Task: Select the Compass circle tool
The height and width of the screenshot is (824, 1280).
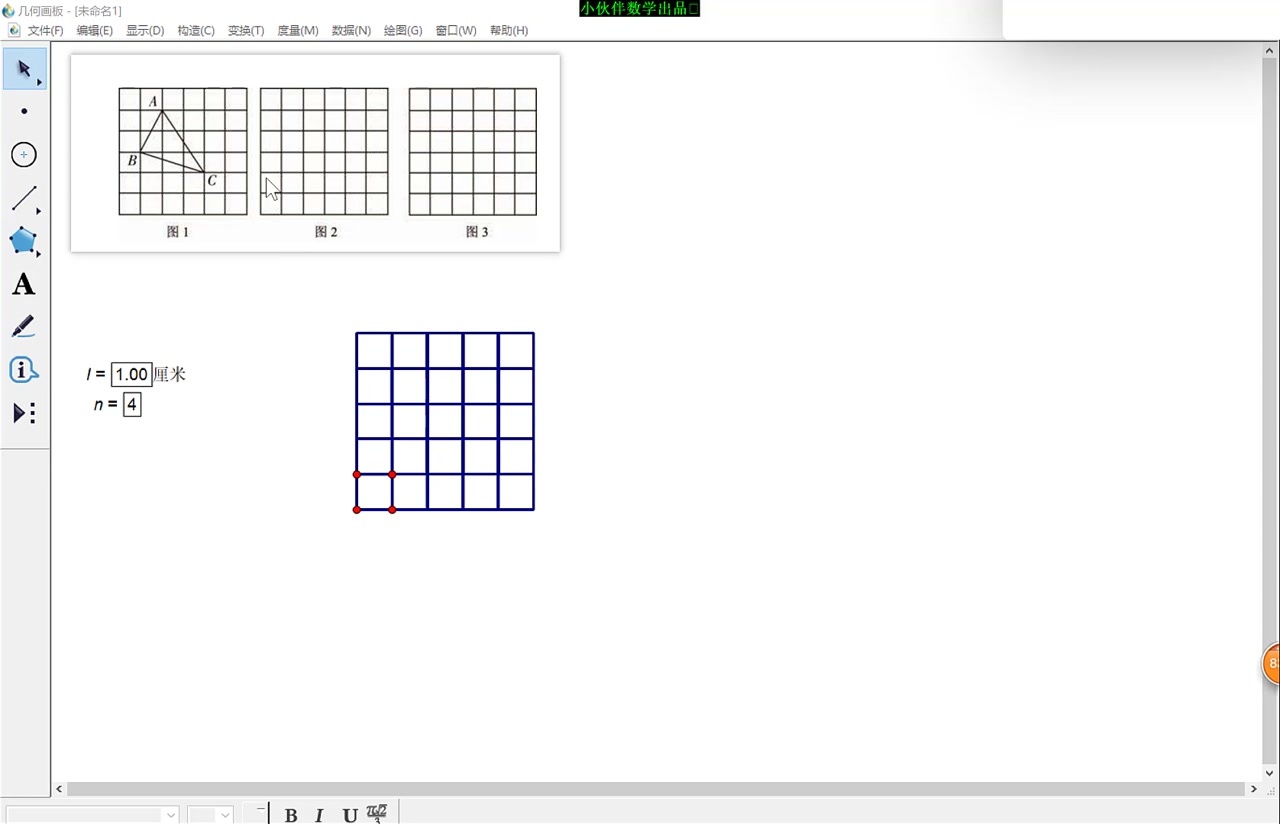Action: (24, 155)
